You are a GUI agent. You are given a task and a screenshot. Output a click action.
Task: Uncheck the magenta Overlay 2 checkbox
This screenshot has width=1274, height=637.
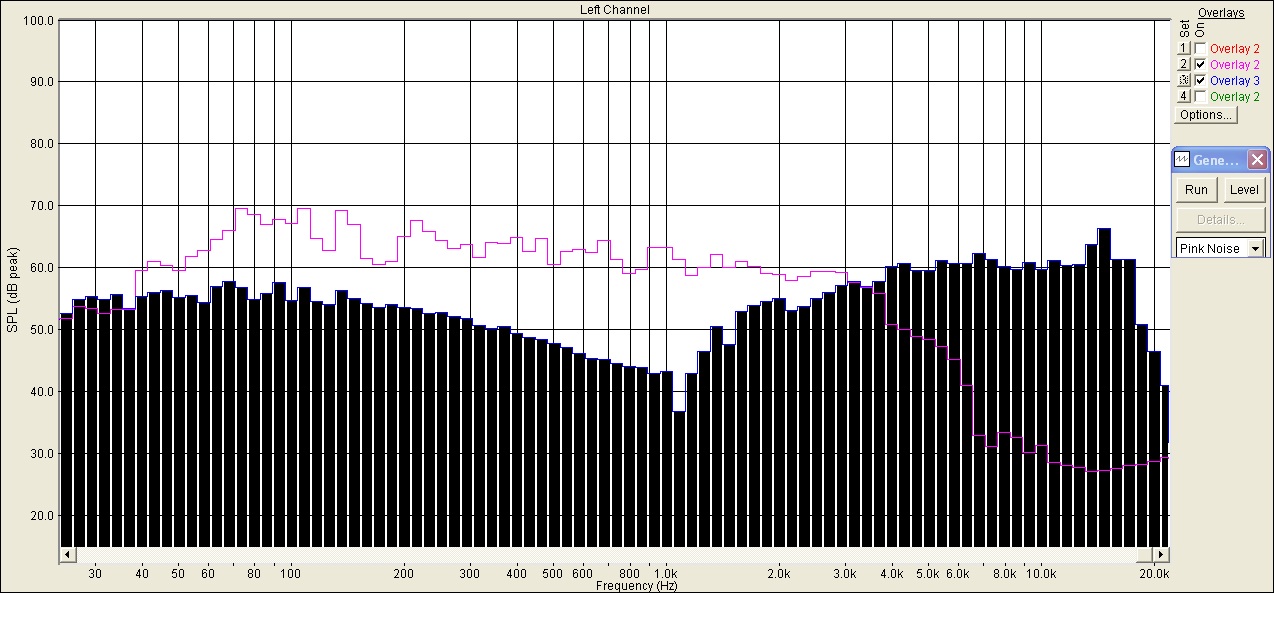click(1200, 64)
